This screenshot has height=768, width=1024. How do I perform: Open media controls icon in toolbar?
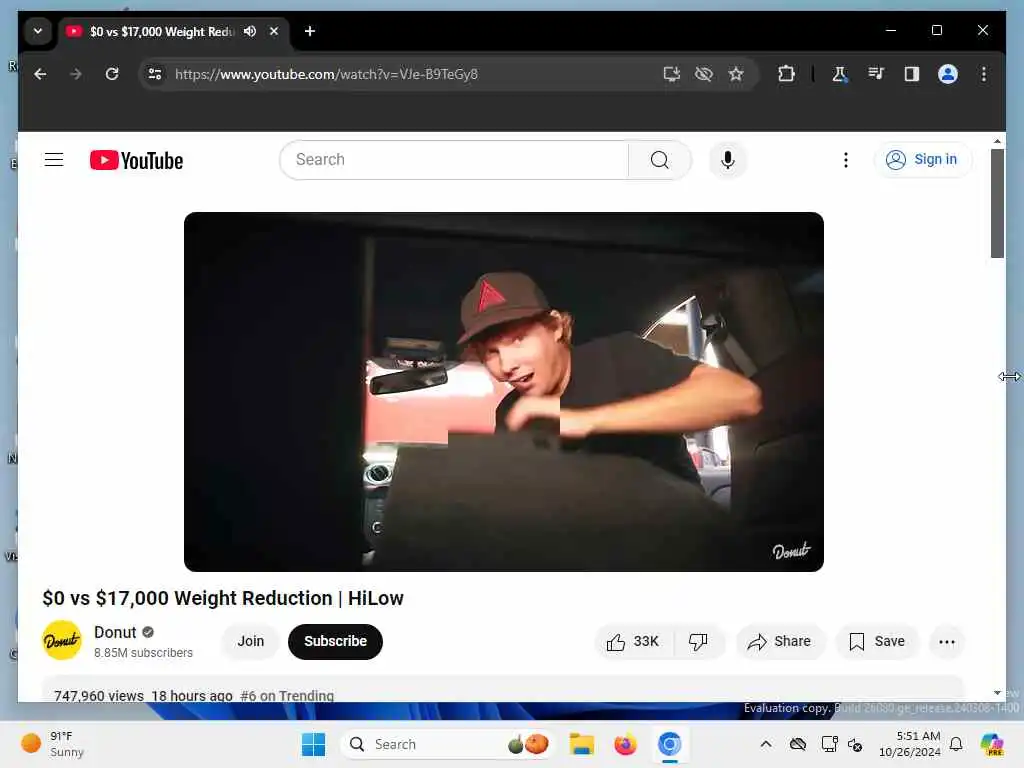click(876, 74)
